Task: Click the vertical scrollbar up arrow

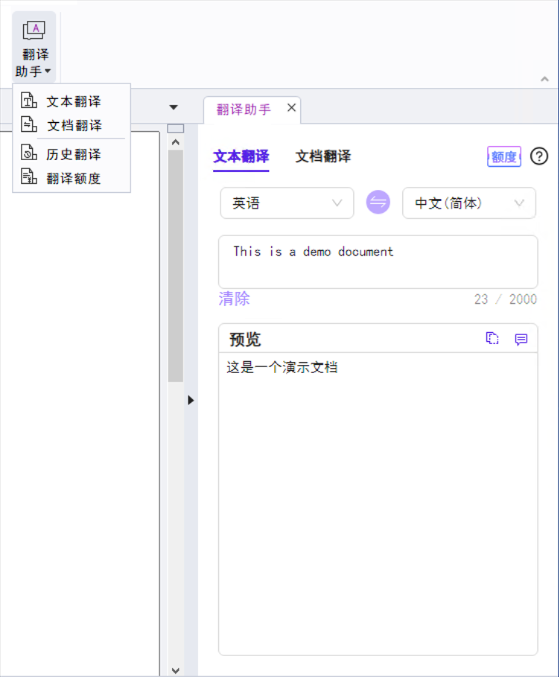Action: (176, 142)
